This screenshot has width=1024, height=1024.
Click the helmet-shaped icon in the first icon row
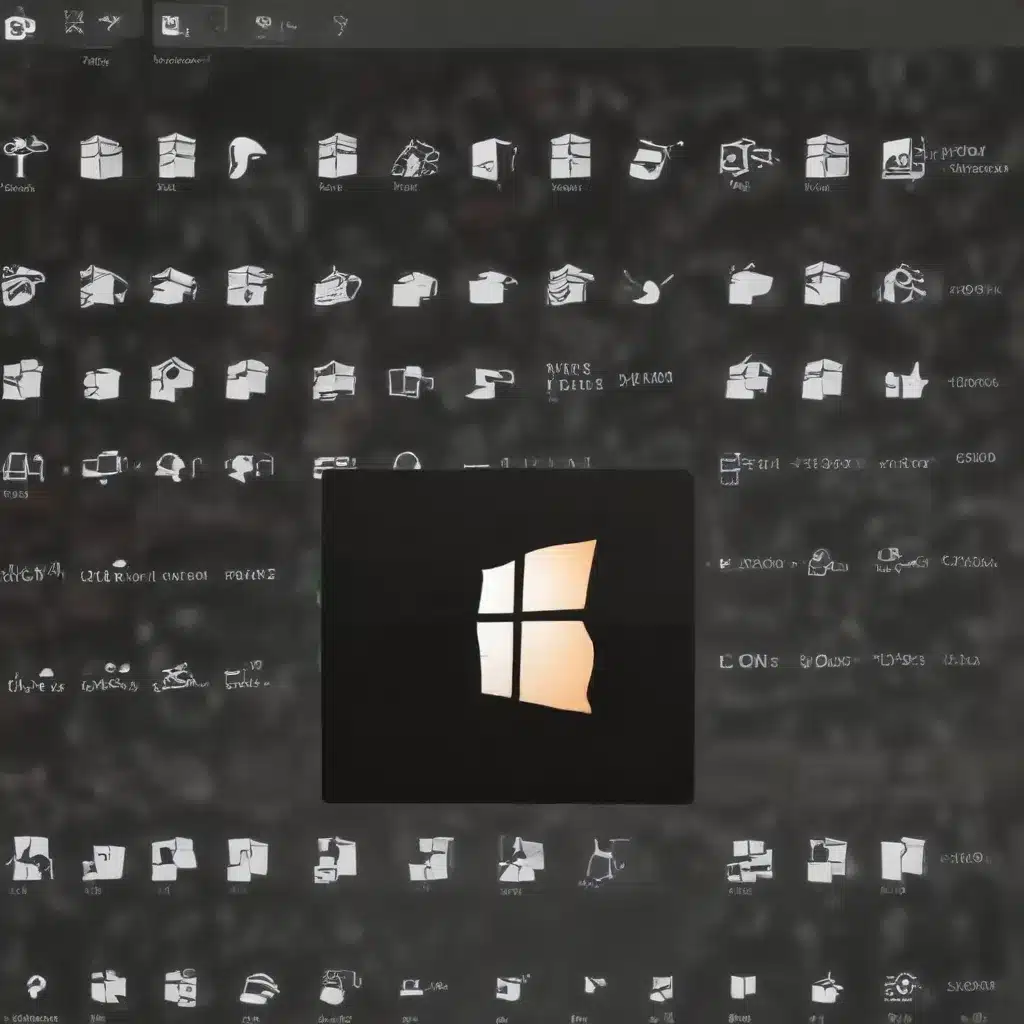coord(246,157)
